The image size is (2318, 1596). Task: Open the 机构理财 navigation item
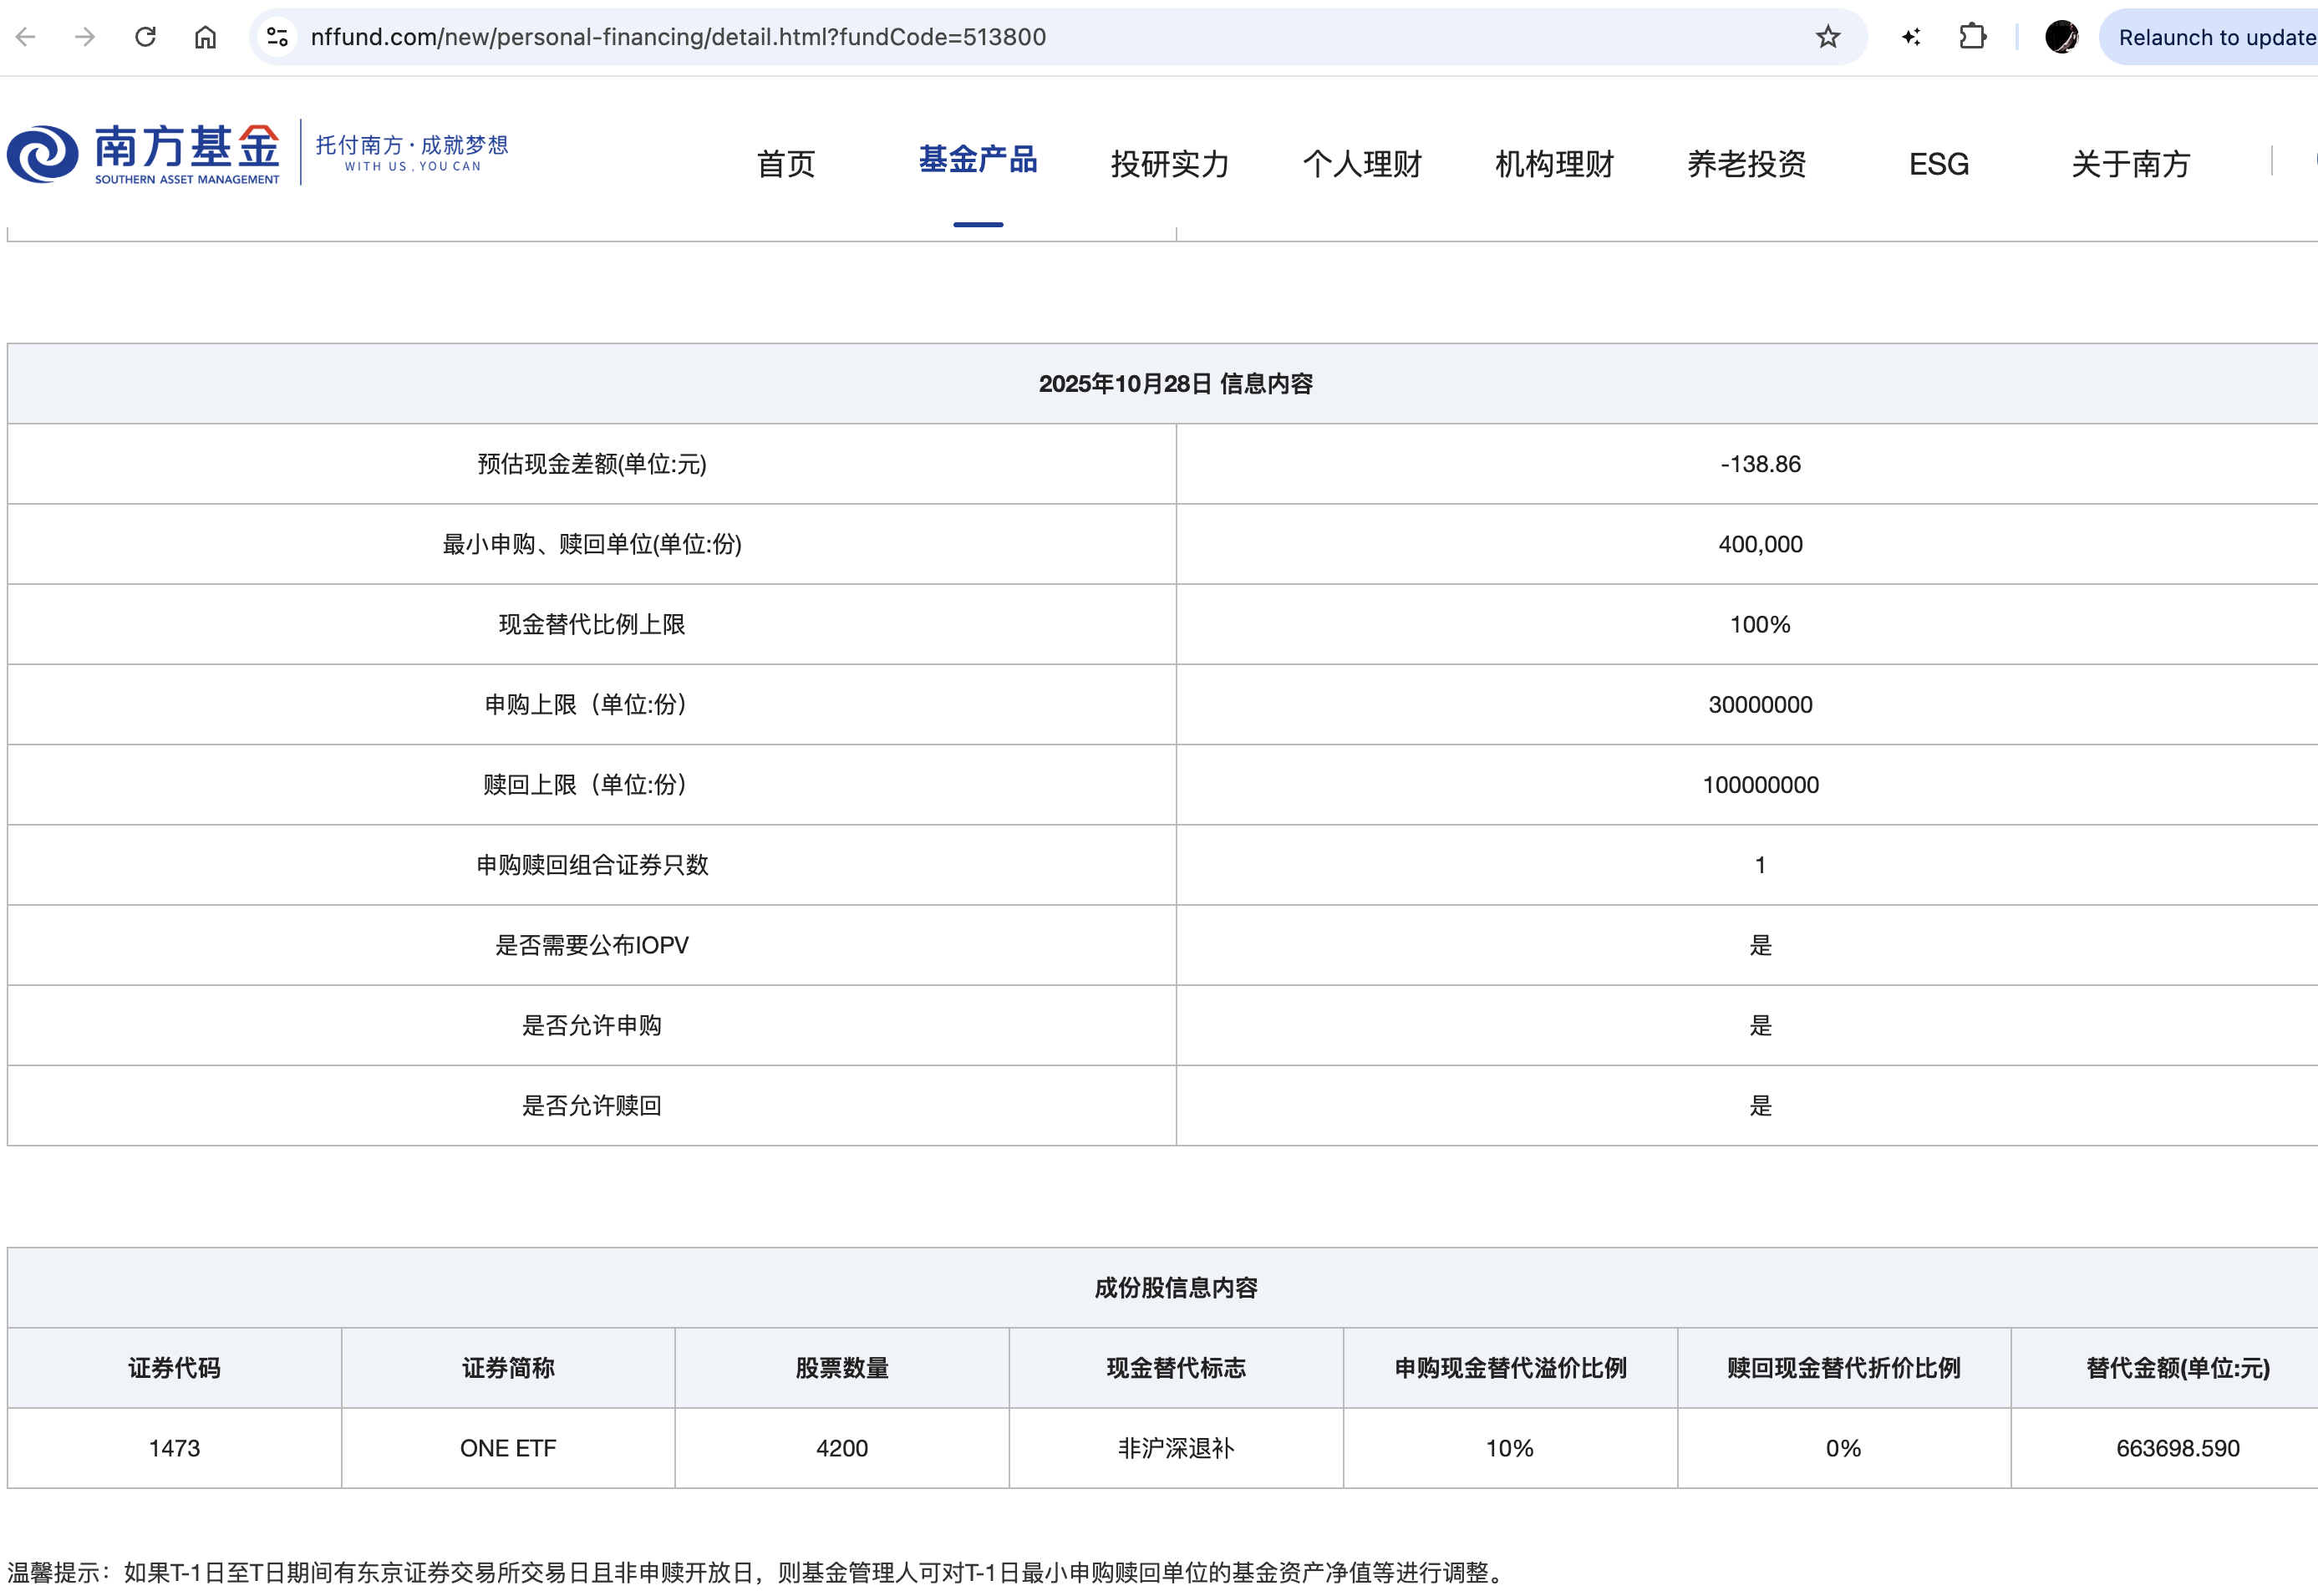point(1553,163)
